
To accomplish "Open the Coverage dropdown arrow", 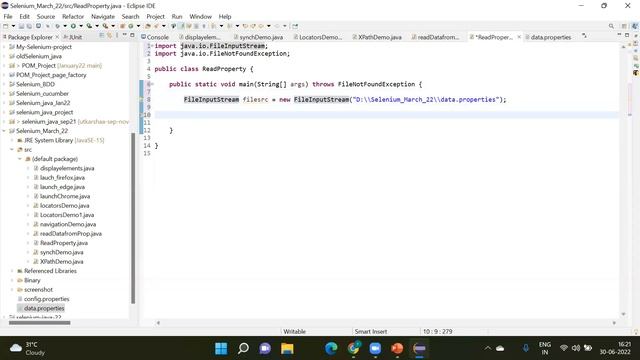I will click(x=97, y=26).
